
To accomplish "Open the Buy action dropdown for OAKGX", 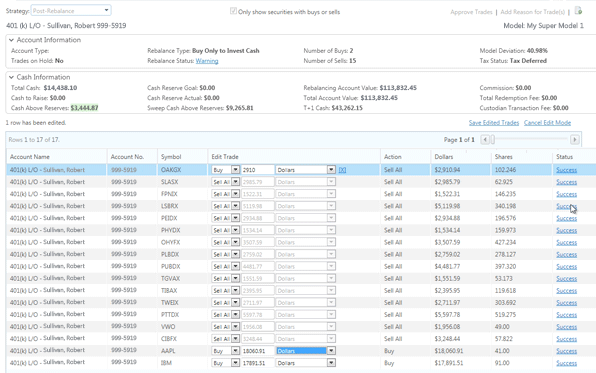I will [x=235, y=170].
